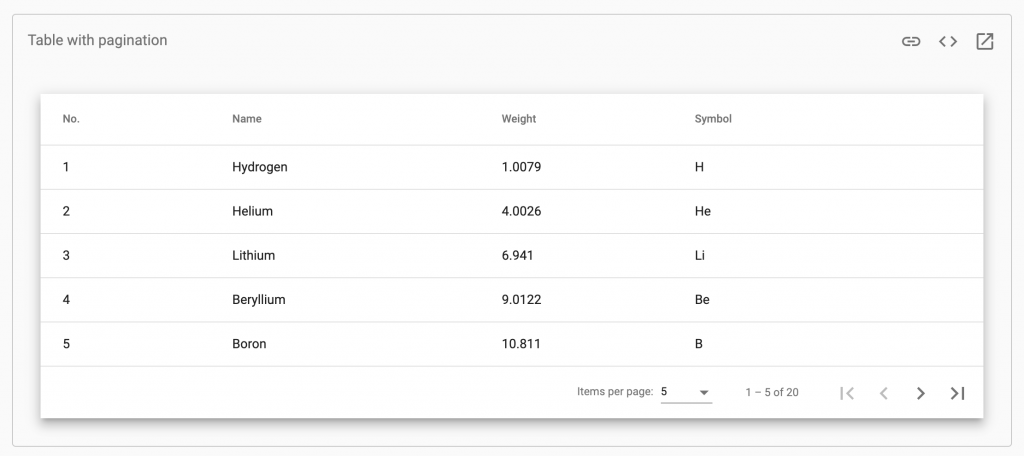Go to first page arrow
Viewport: 1024px width, 456px height.
click(x=847, y=393)
